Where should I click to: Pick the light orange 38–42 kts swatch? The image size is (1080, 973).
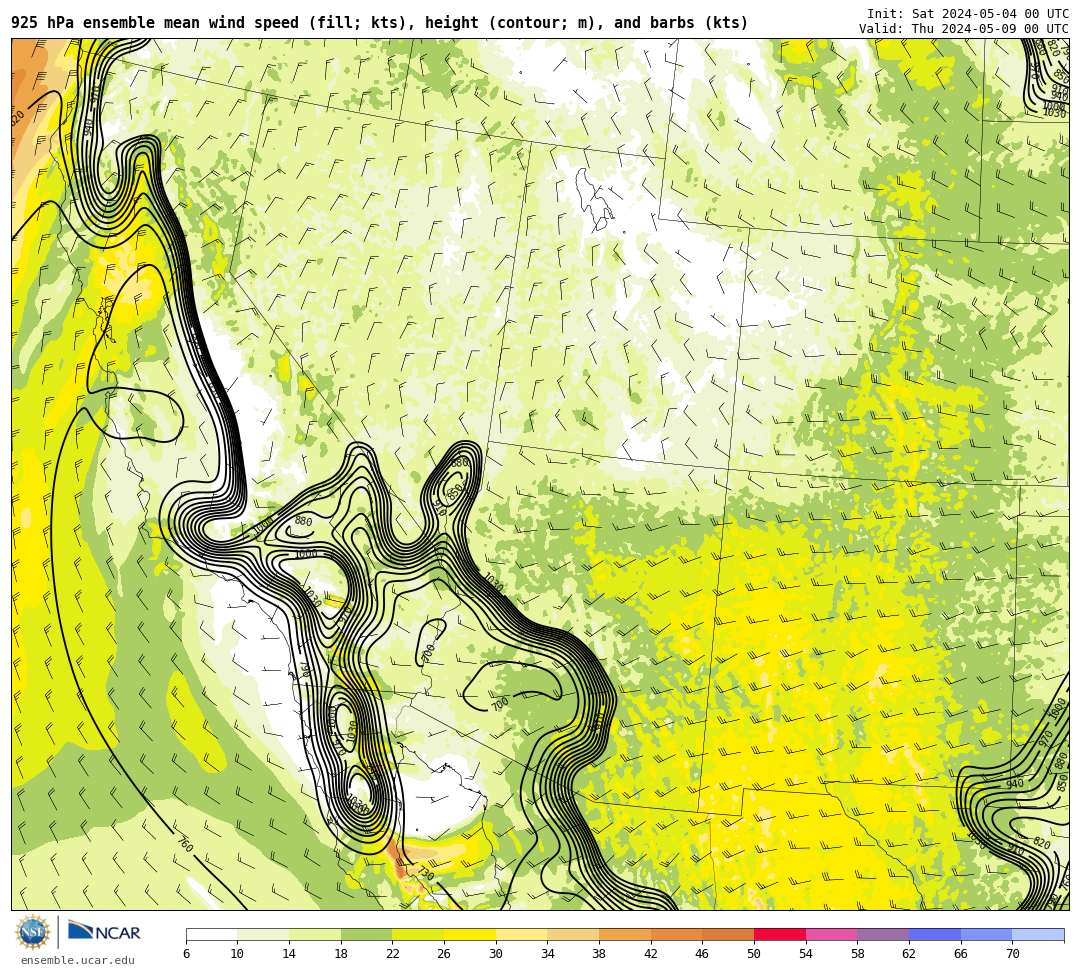(x=625, y=934)
